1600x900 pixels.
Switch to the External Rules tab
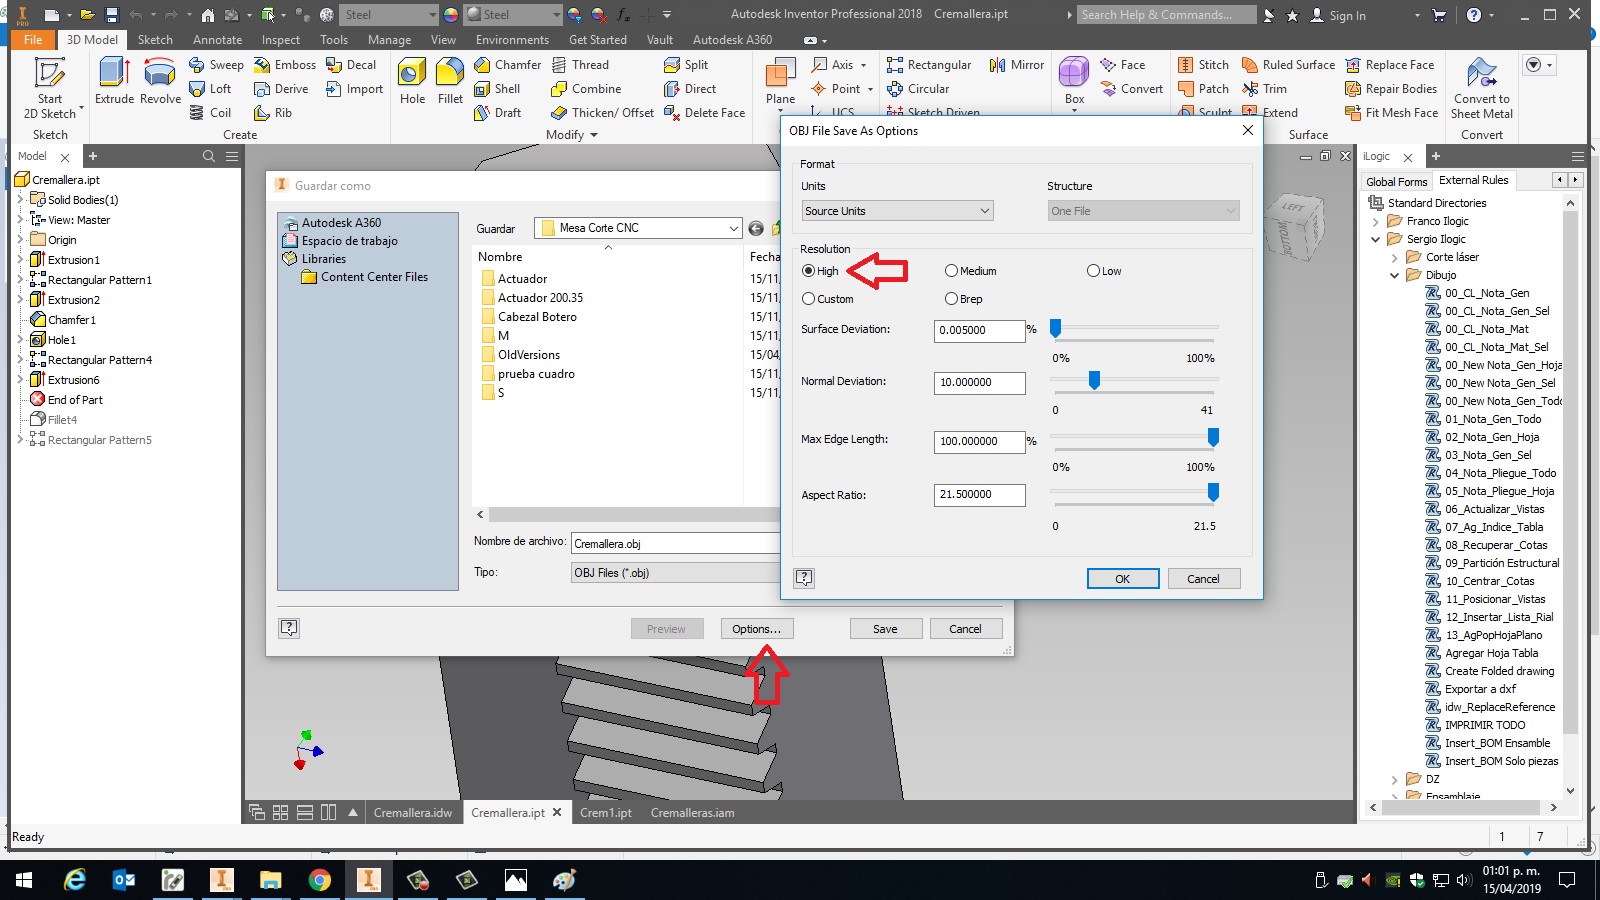click(x=1473, y=180)
